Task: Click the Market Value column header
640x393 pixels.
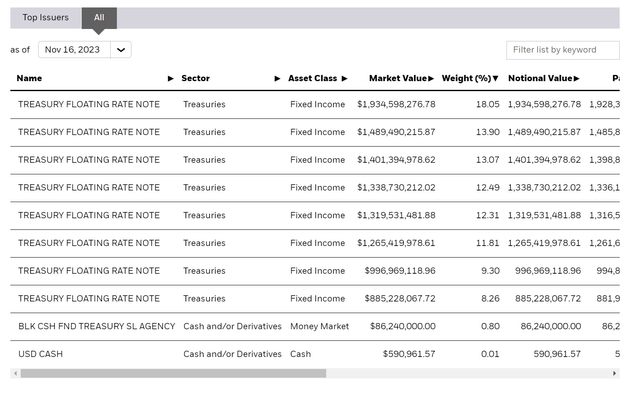Action: (398, 78)
